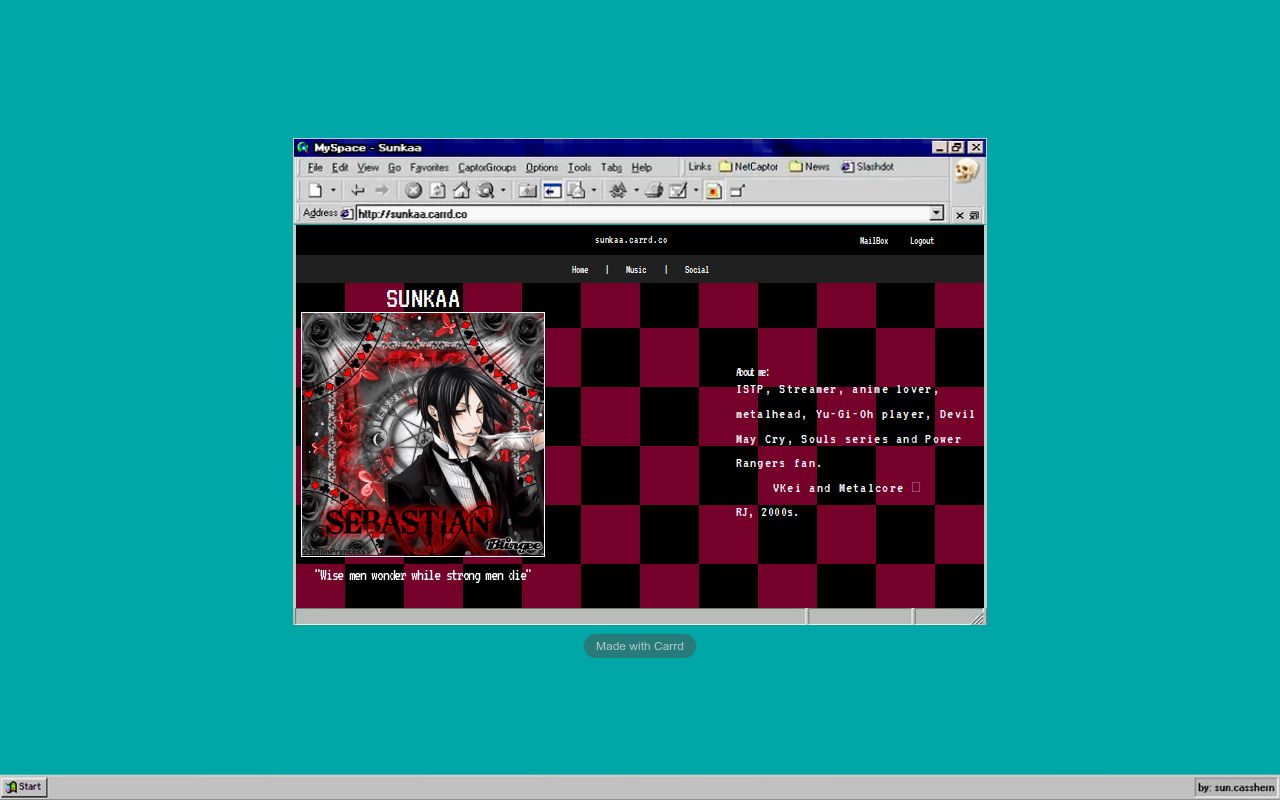Click the CaptorGroups tree icon
Viewport: 1280px width, 800px height.
[x=618, y=190]
